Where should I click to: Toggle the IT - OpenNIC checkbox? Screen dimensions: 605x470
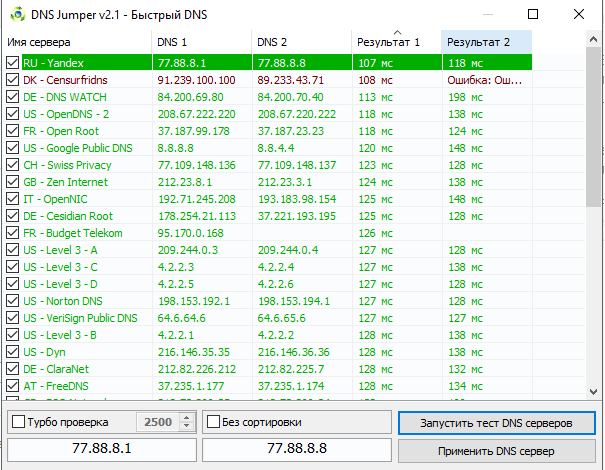(12, 198)
